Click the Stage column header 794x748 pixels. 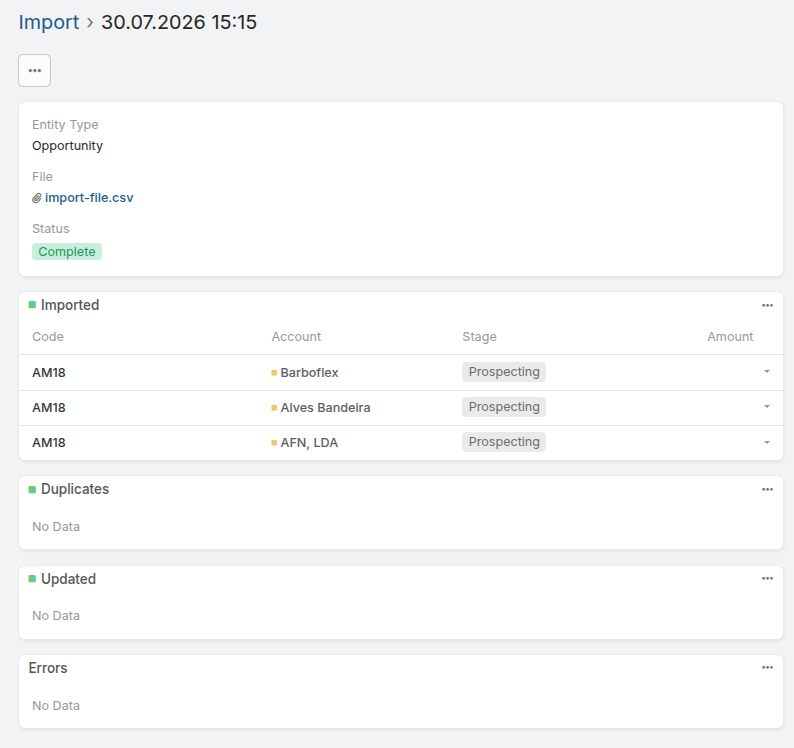[479, 337]
